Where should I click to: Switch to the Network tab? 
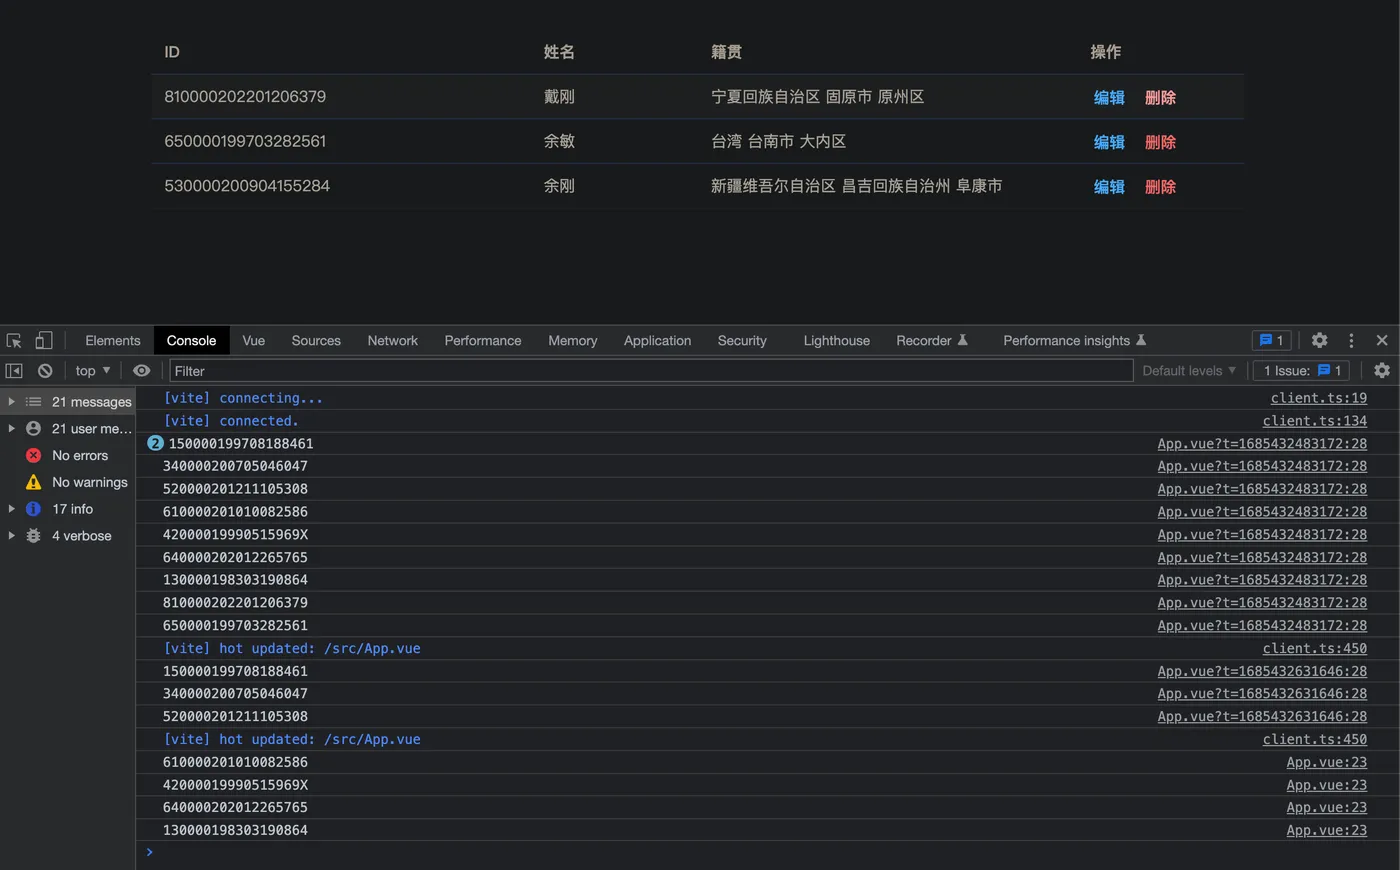[x=392, y=340]
